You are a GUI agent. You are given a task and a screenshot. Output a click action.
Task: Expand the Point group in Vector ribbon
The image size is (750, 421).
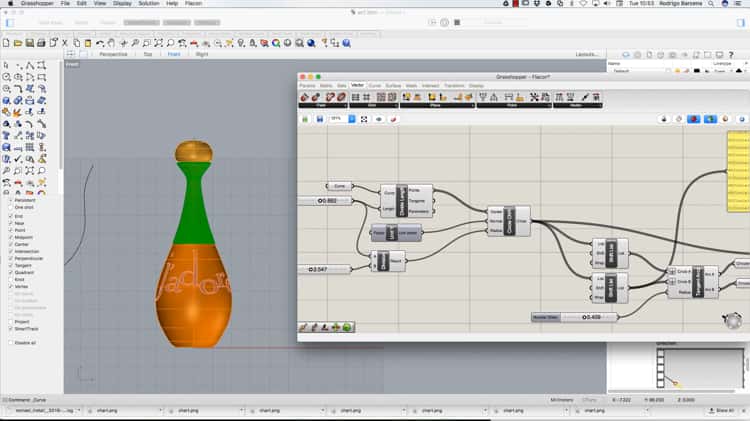[321, 105]
